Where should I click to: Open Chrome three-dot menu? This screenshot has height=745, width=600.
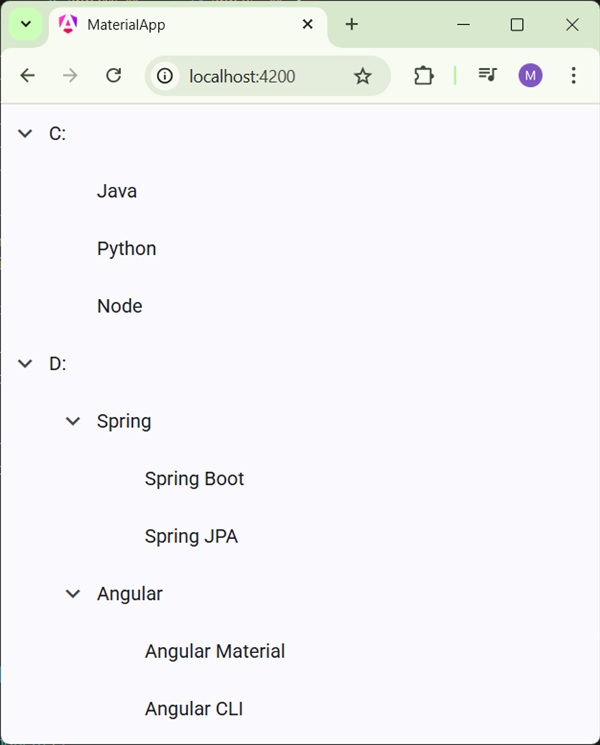[x=573, y=76]
